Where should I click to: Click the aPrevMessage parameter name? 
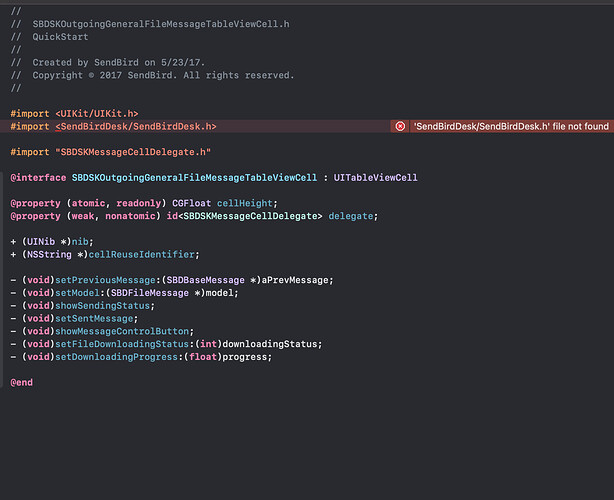(x=295, y=280)
